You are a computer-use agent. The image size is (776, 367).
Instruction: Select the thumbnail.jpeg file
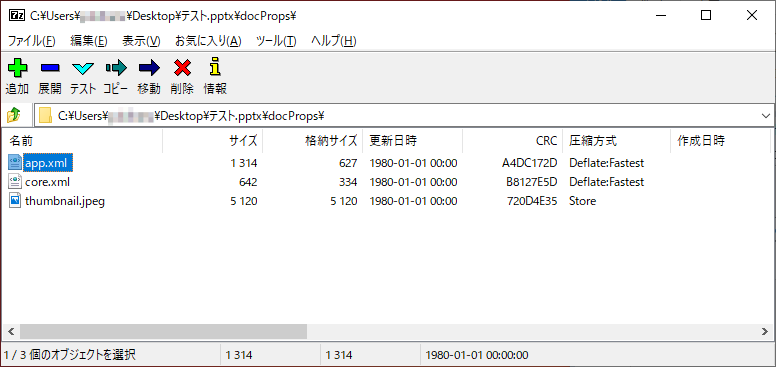pyautogui.click(x=65, y=201)
